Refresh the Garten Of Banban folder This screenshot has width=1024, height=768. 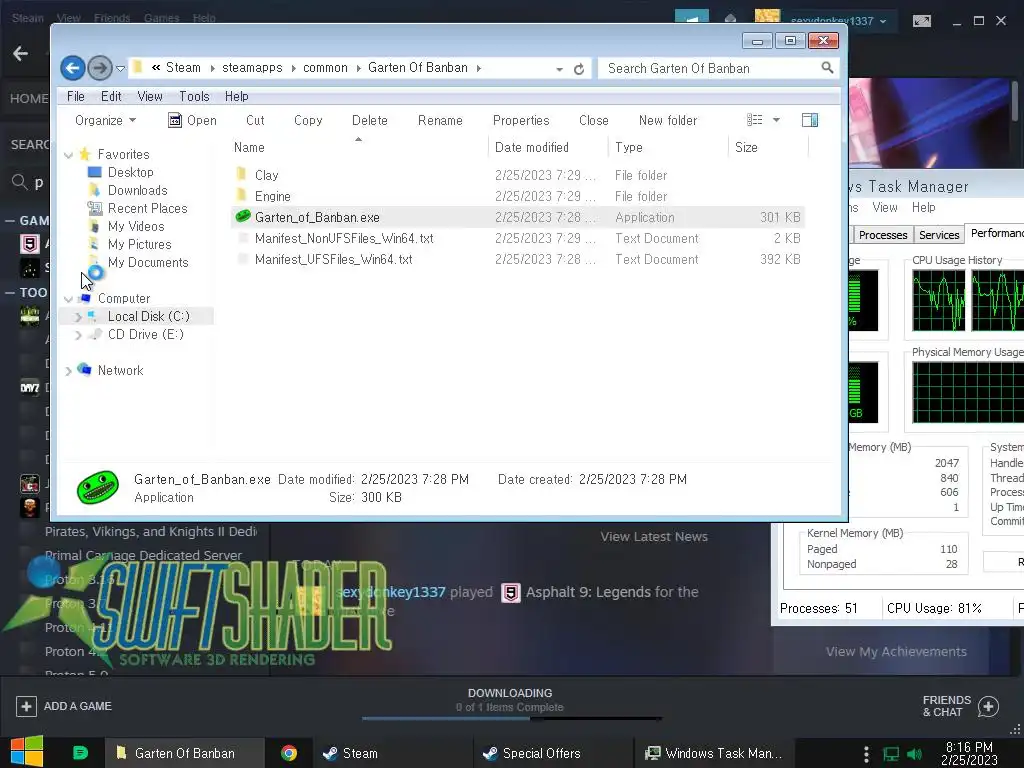point(579,69)
